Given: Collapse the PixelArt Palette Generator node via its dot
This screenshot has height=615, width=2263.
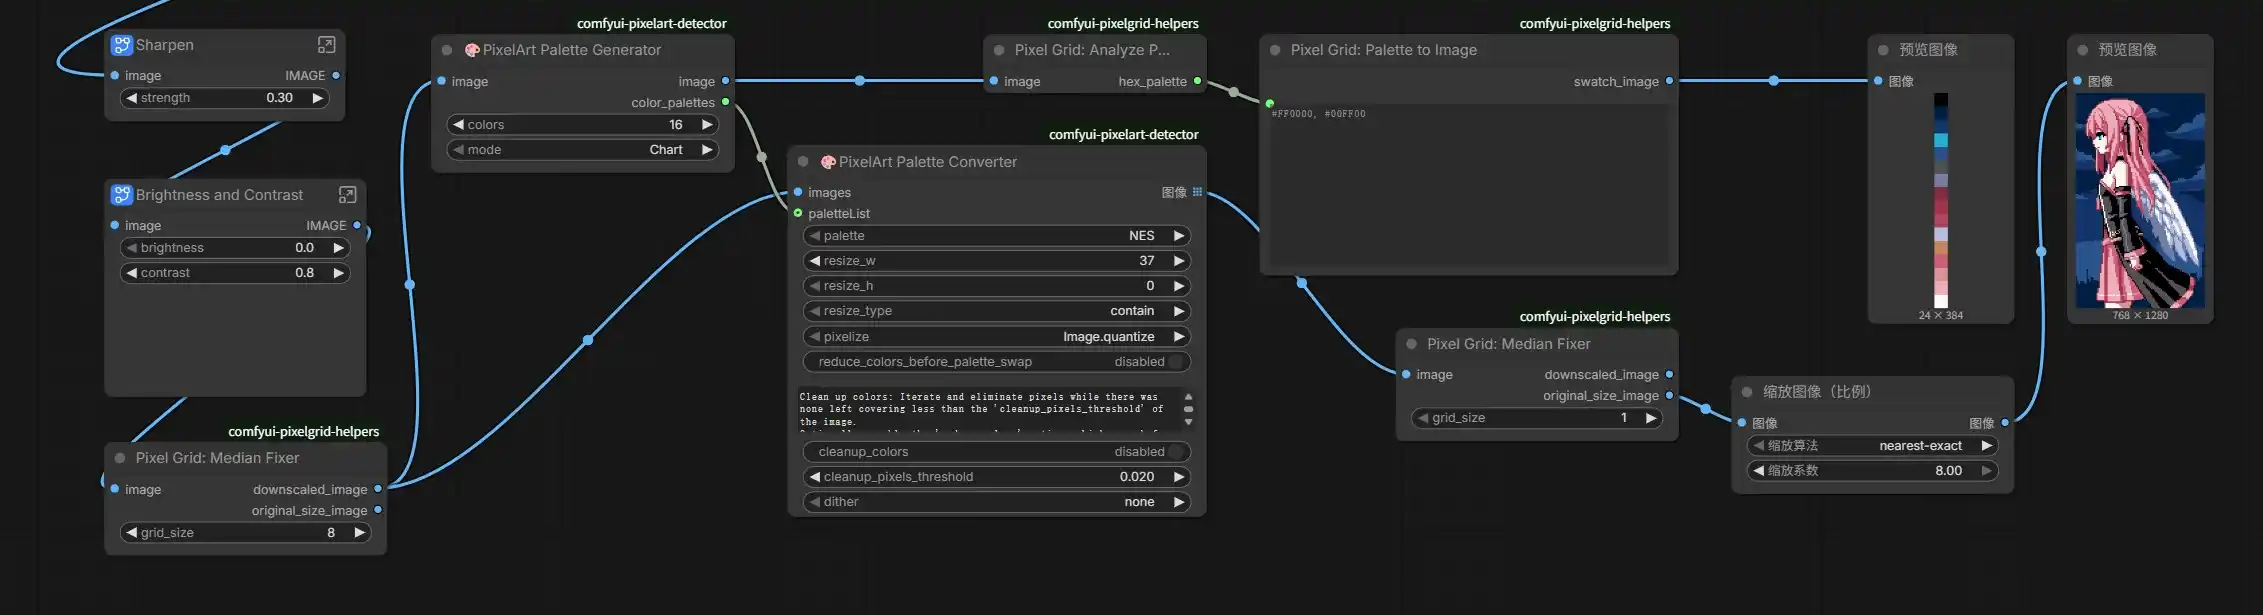Looking at the screenshot, I should pyautogui.click(x=447, y=50).
